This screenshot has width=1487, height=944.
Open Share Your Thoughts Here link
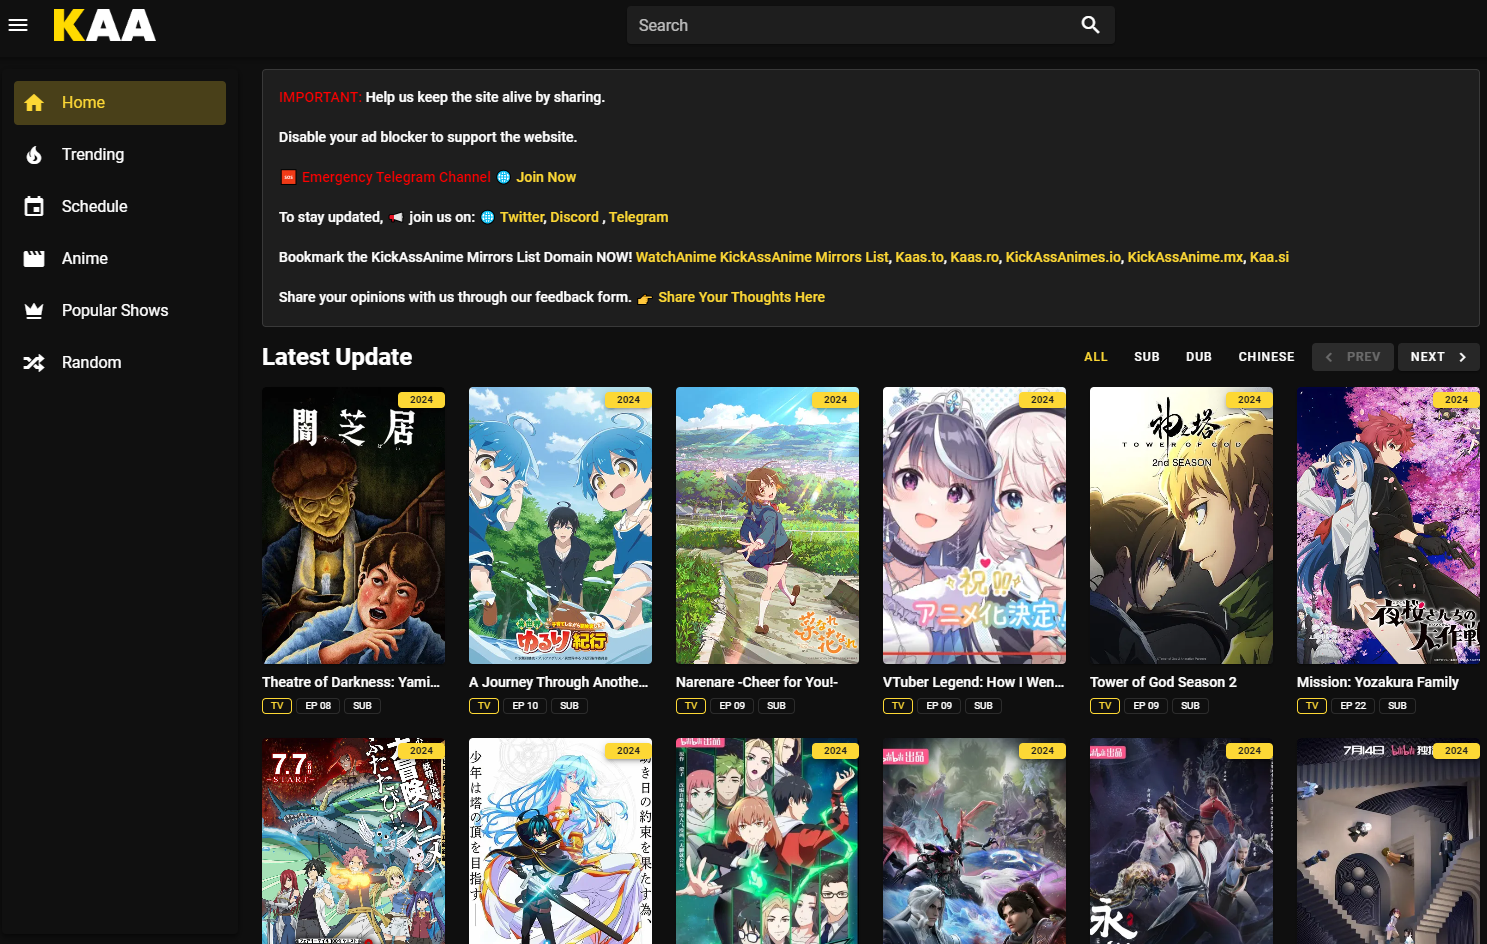(x=741, y=297)
